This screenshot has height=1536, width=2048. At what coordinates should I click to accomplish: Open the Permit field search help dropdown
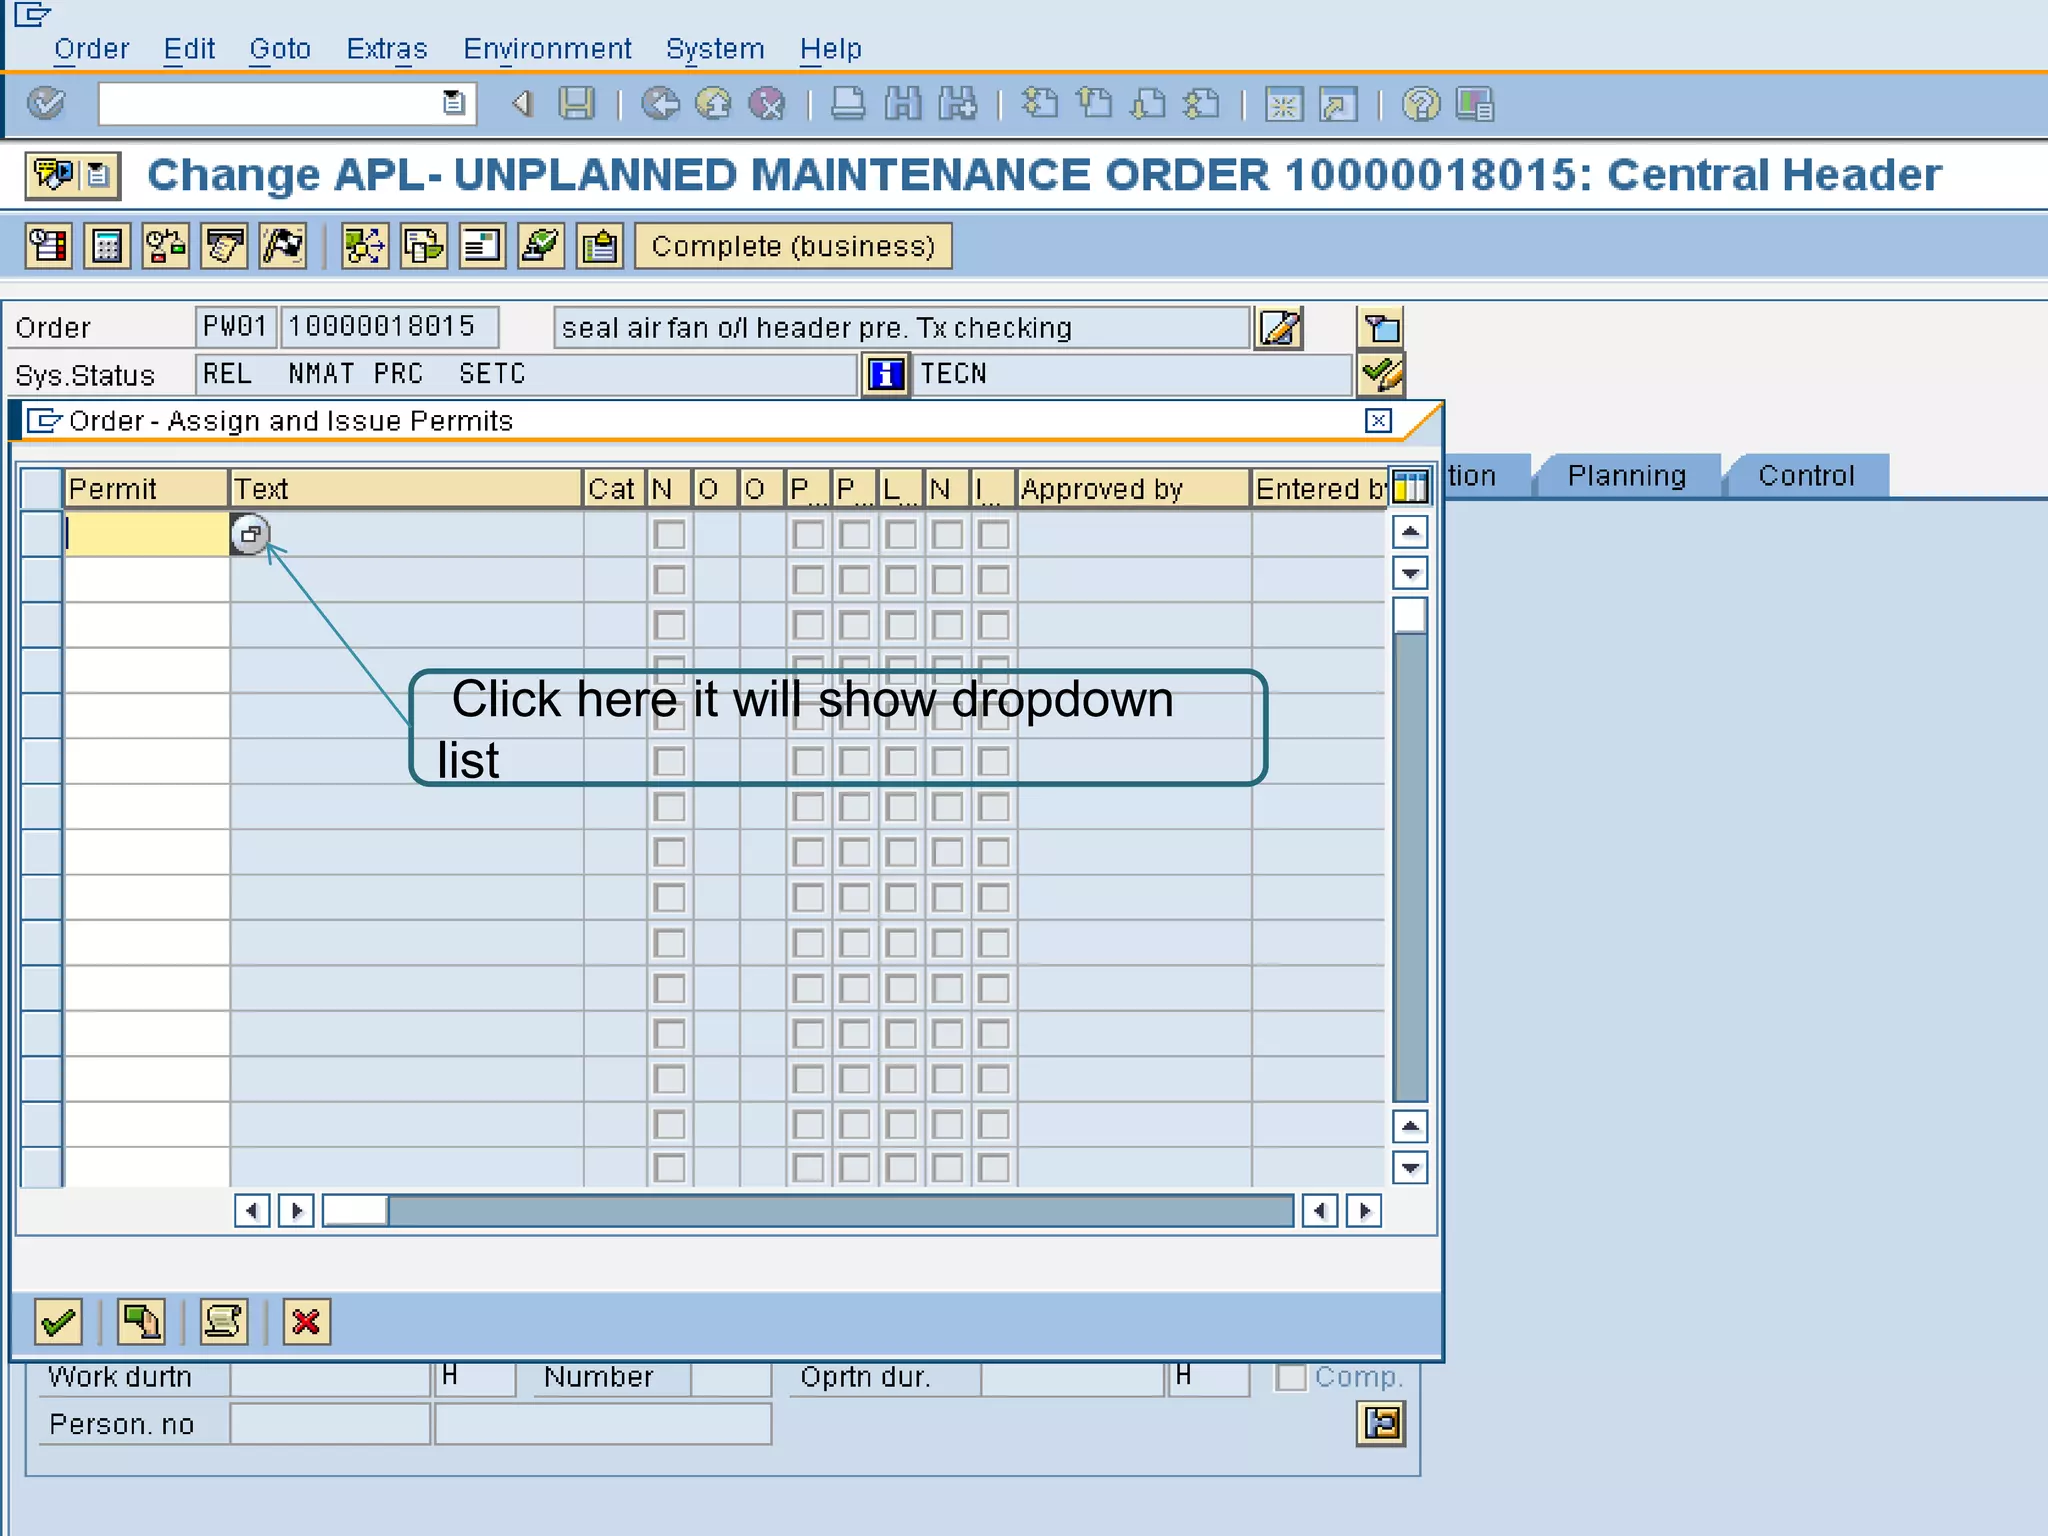(x=250, y=534)
